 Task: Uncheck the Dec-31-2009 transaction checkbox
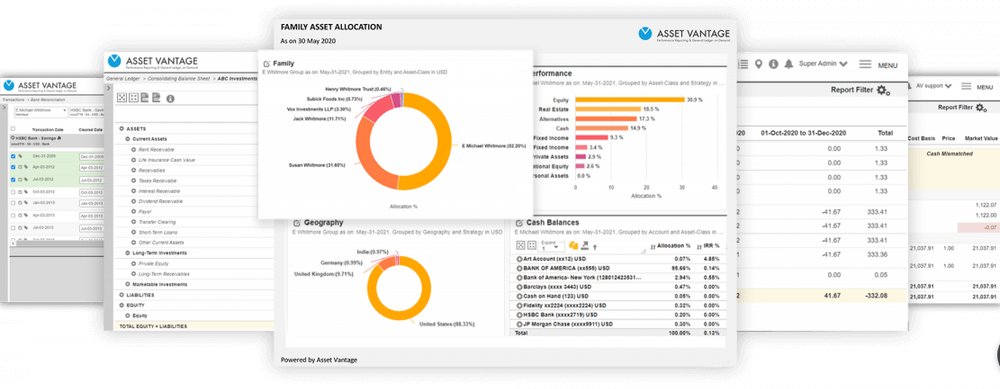(14, 156)
